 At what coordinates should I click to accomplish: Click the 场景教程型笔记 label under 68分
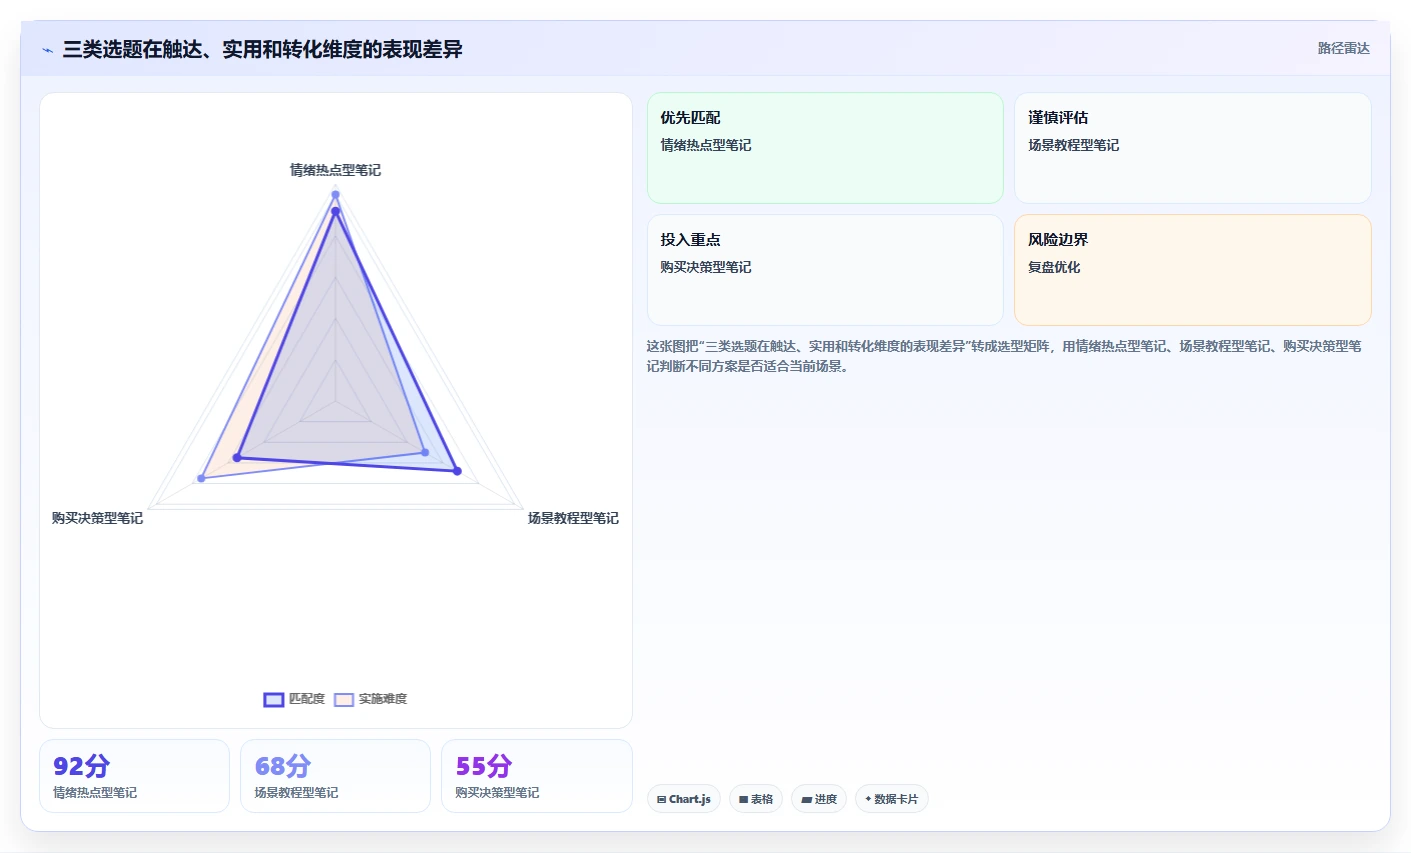coord(296,793)
